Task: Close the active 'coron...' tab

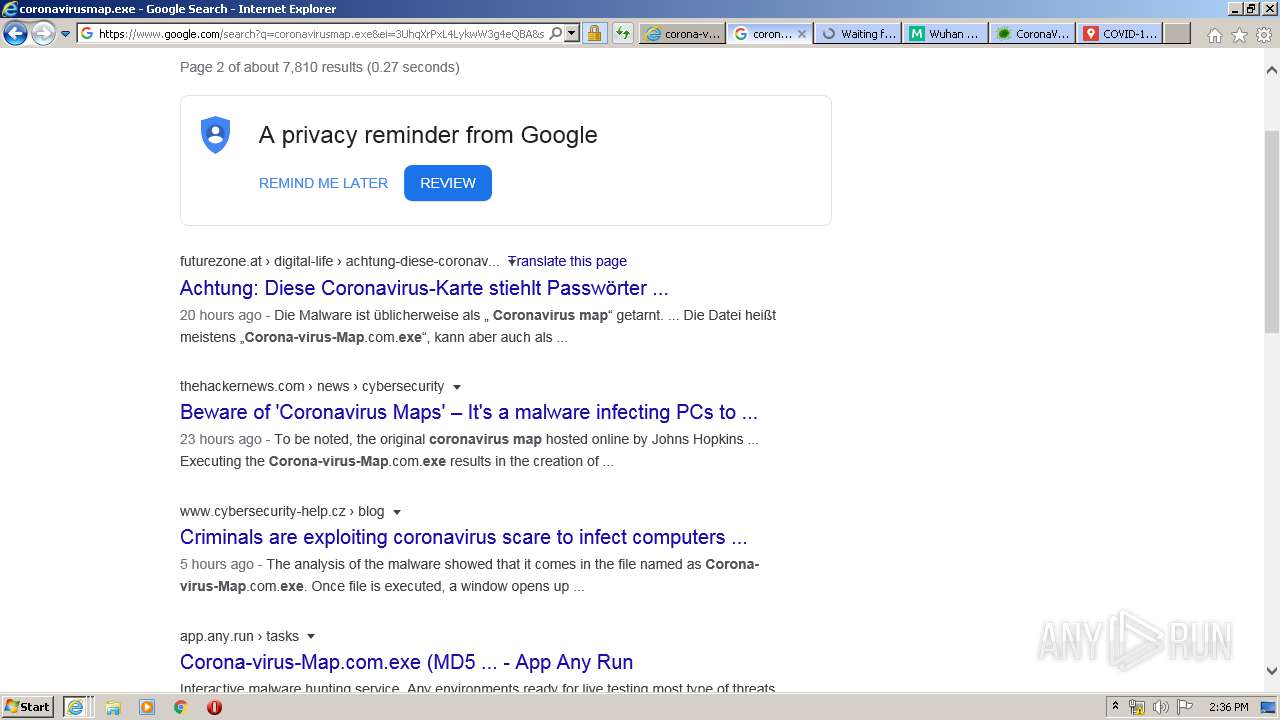Action: click(801, 33)
